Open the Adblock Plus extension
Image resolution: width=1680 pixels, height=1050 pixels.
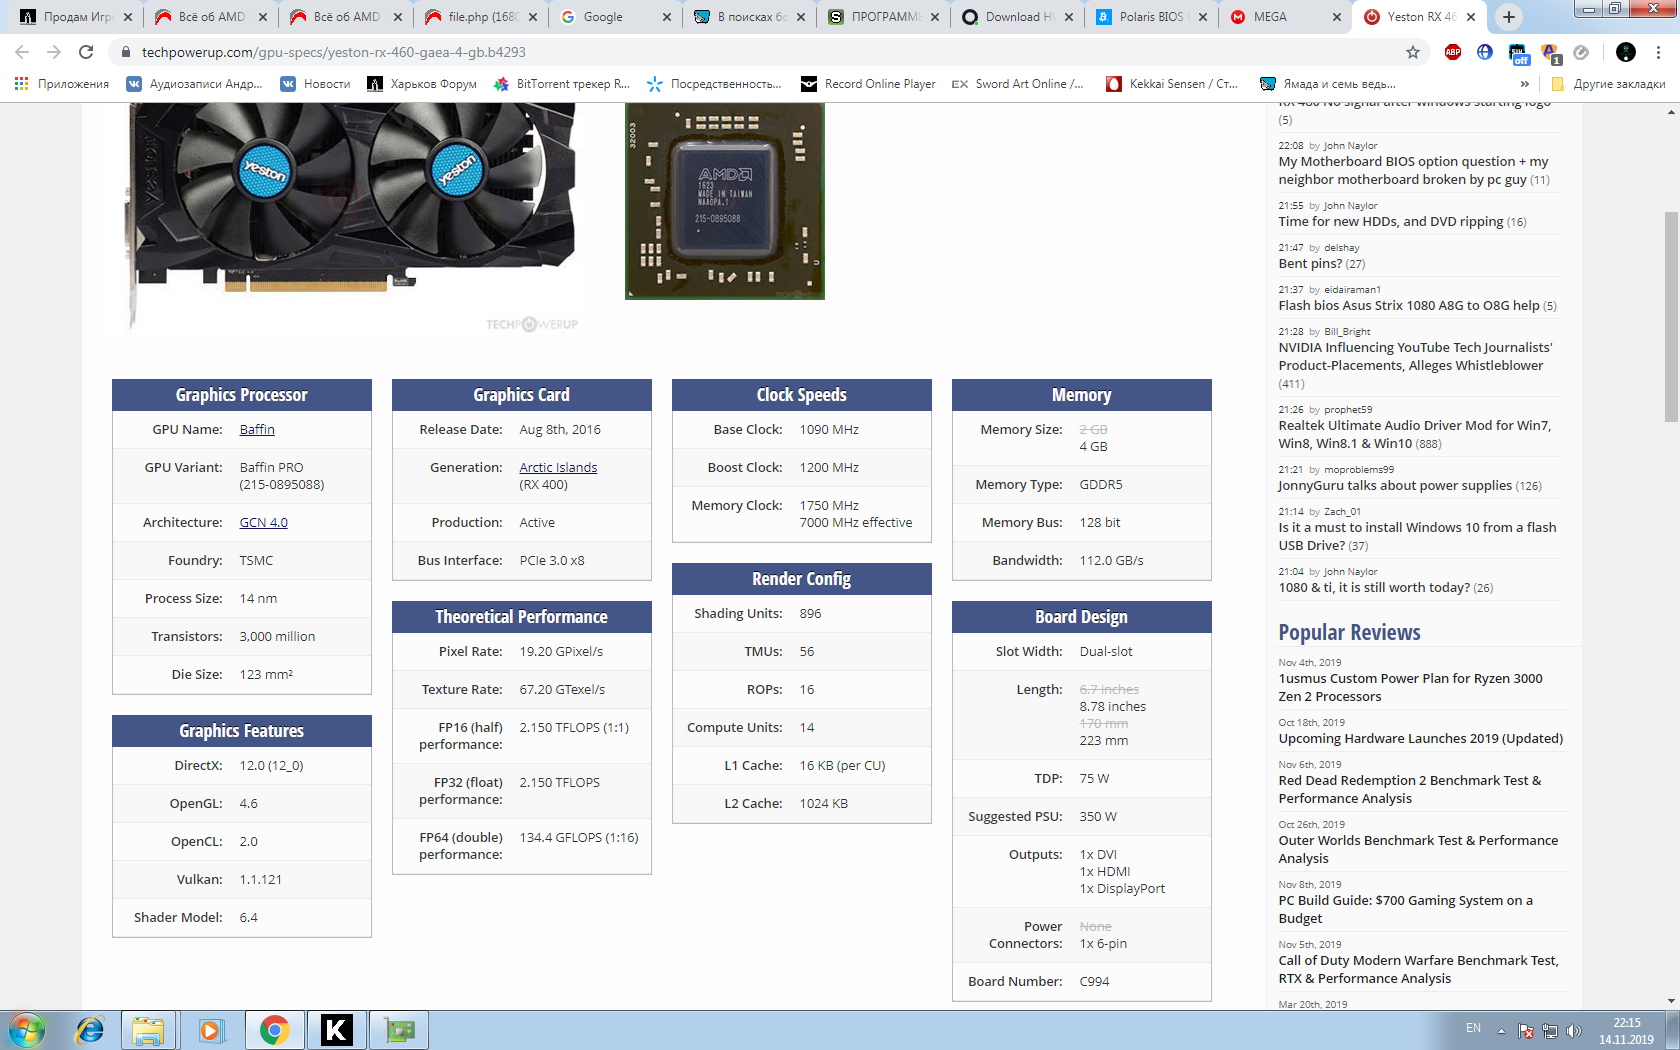(x=1452, y=52)
